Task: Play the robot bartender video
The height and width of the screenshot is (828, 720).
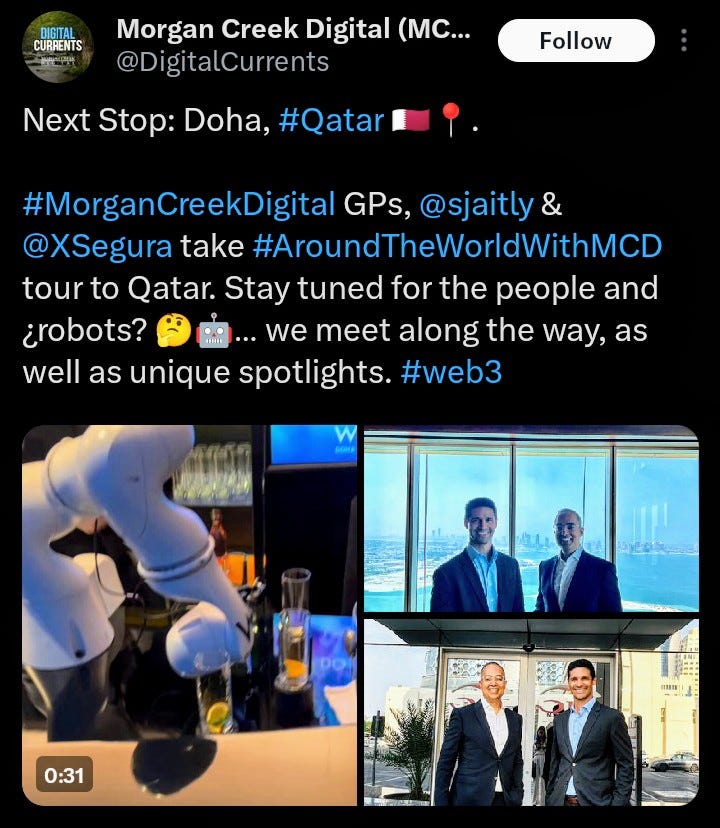Action: pos(189,615)
